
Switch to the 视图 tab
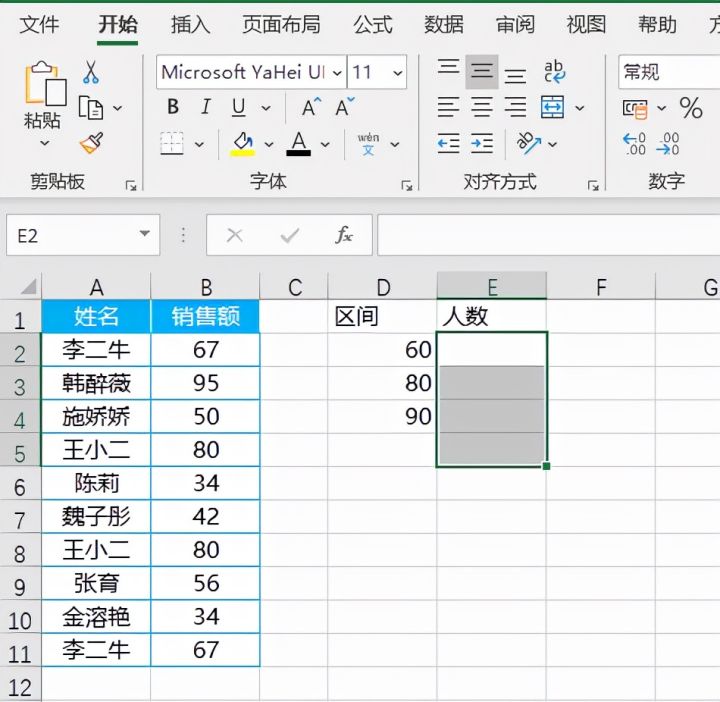586,24
